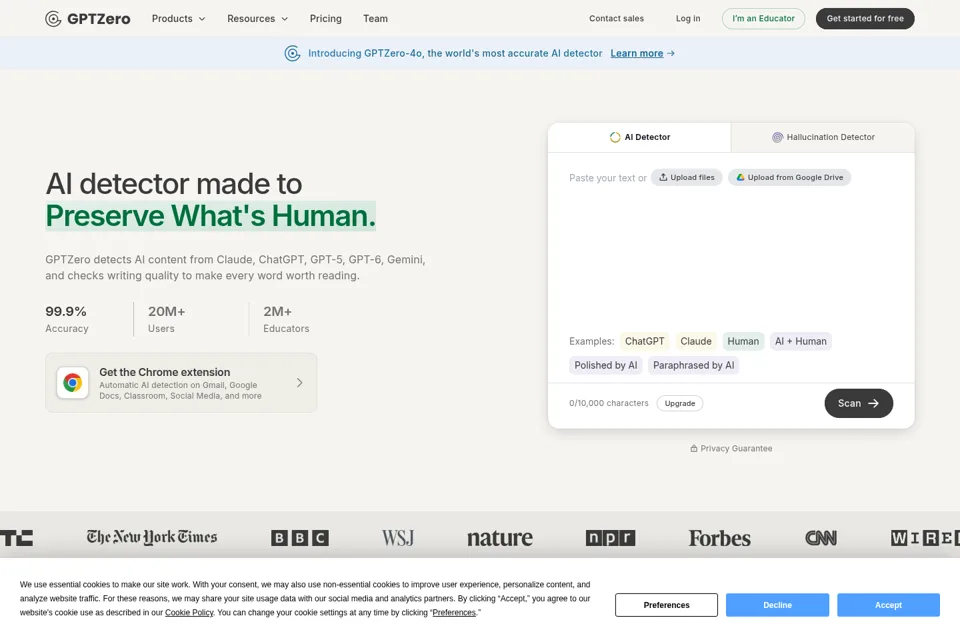The height and width of the screenshot is (640, 960).
Task: Click the 2M+ Educators stat
Action: coord(286,319)
